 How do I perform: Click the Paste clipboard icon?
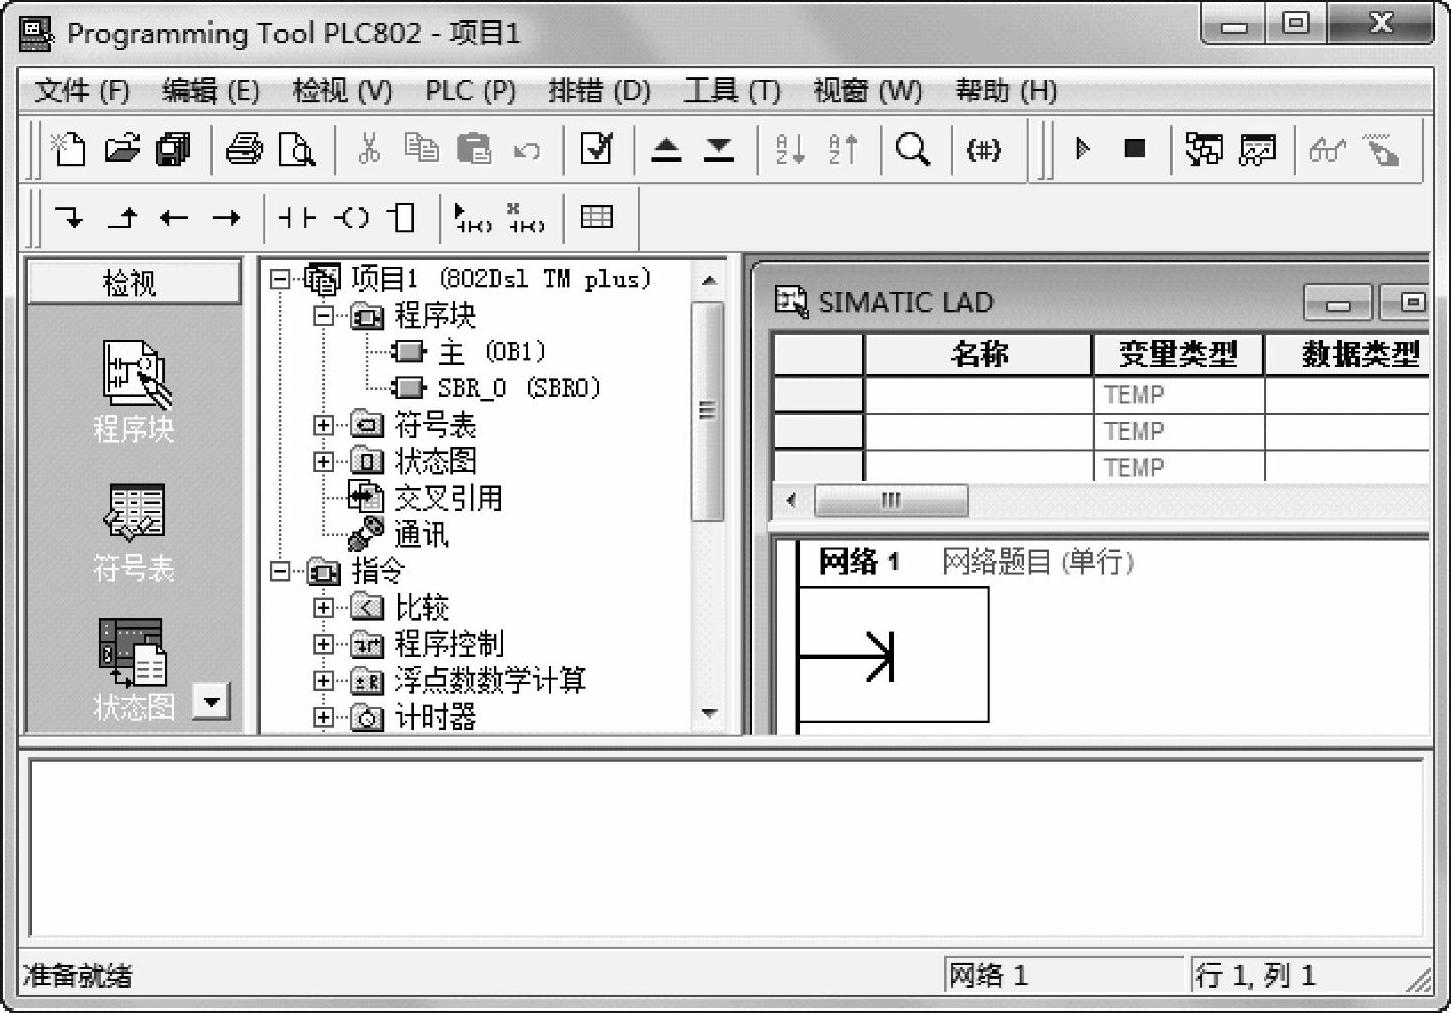[474, 150]
